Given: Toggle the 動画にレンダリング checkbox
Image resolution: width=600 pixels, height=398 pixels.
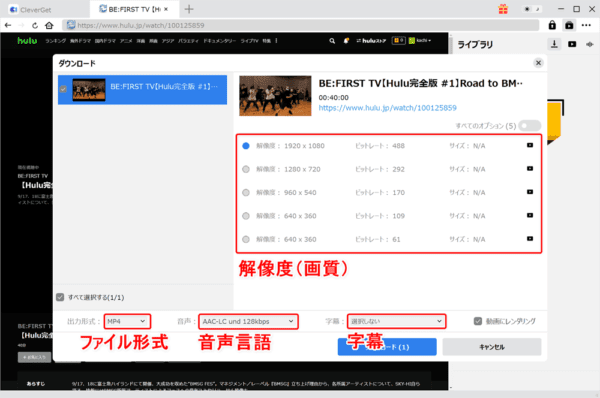Looking at the screenshot, I should (478, 321).
